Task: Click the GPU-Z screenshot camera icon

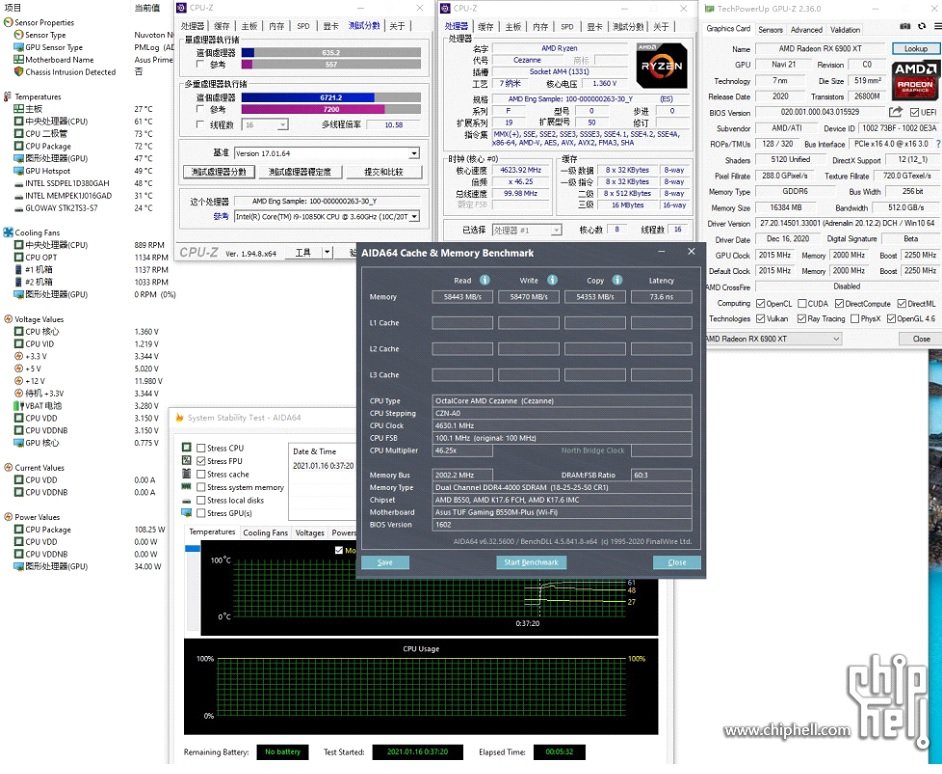Action: tap(905, 27)
